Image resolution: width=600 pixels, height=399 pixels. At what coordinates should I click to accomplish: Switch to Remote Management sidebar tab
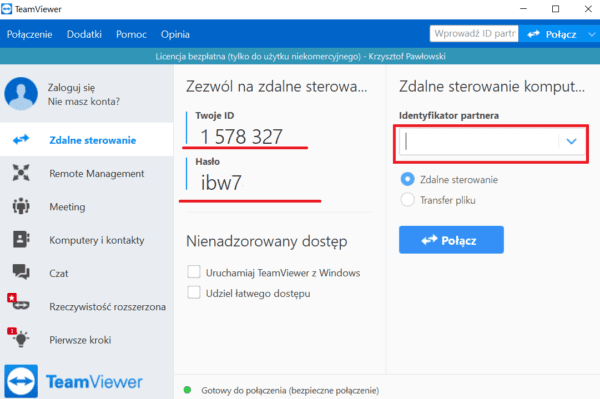point(86,173)
